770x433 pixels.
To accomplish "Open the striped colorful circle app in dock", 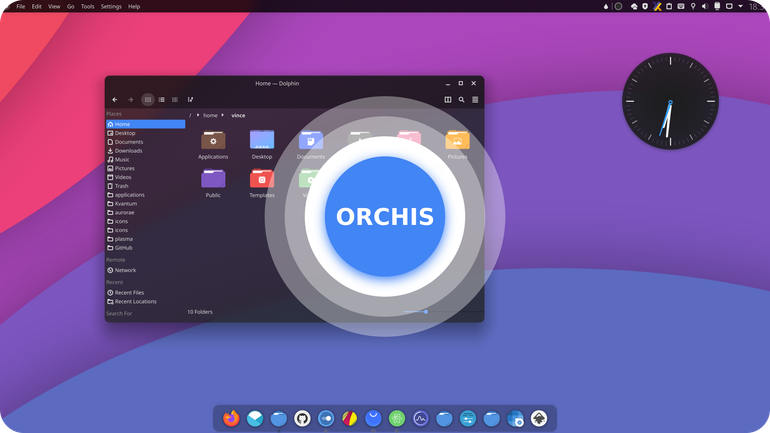I will (350, 418).
